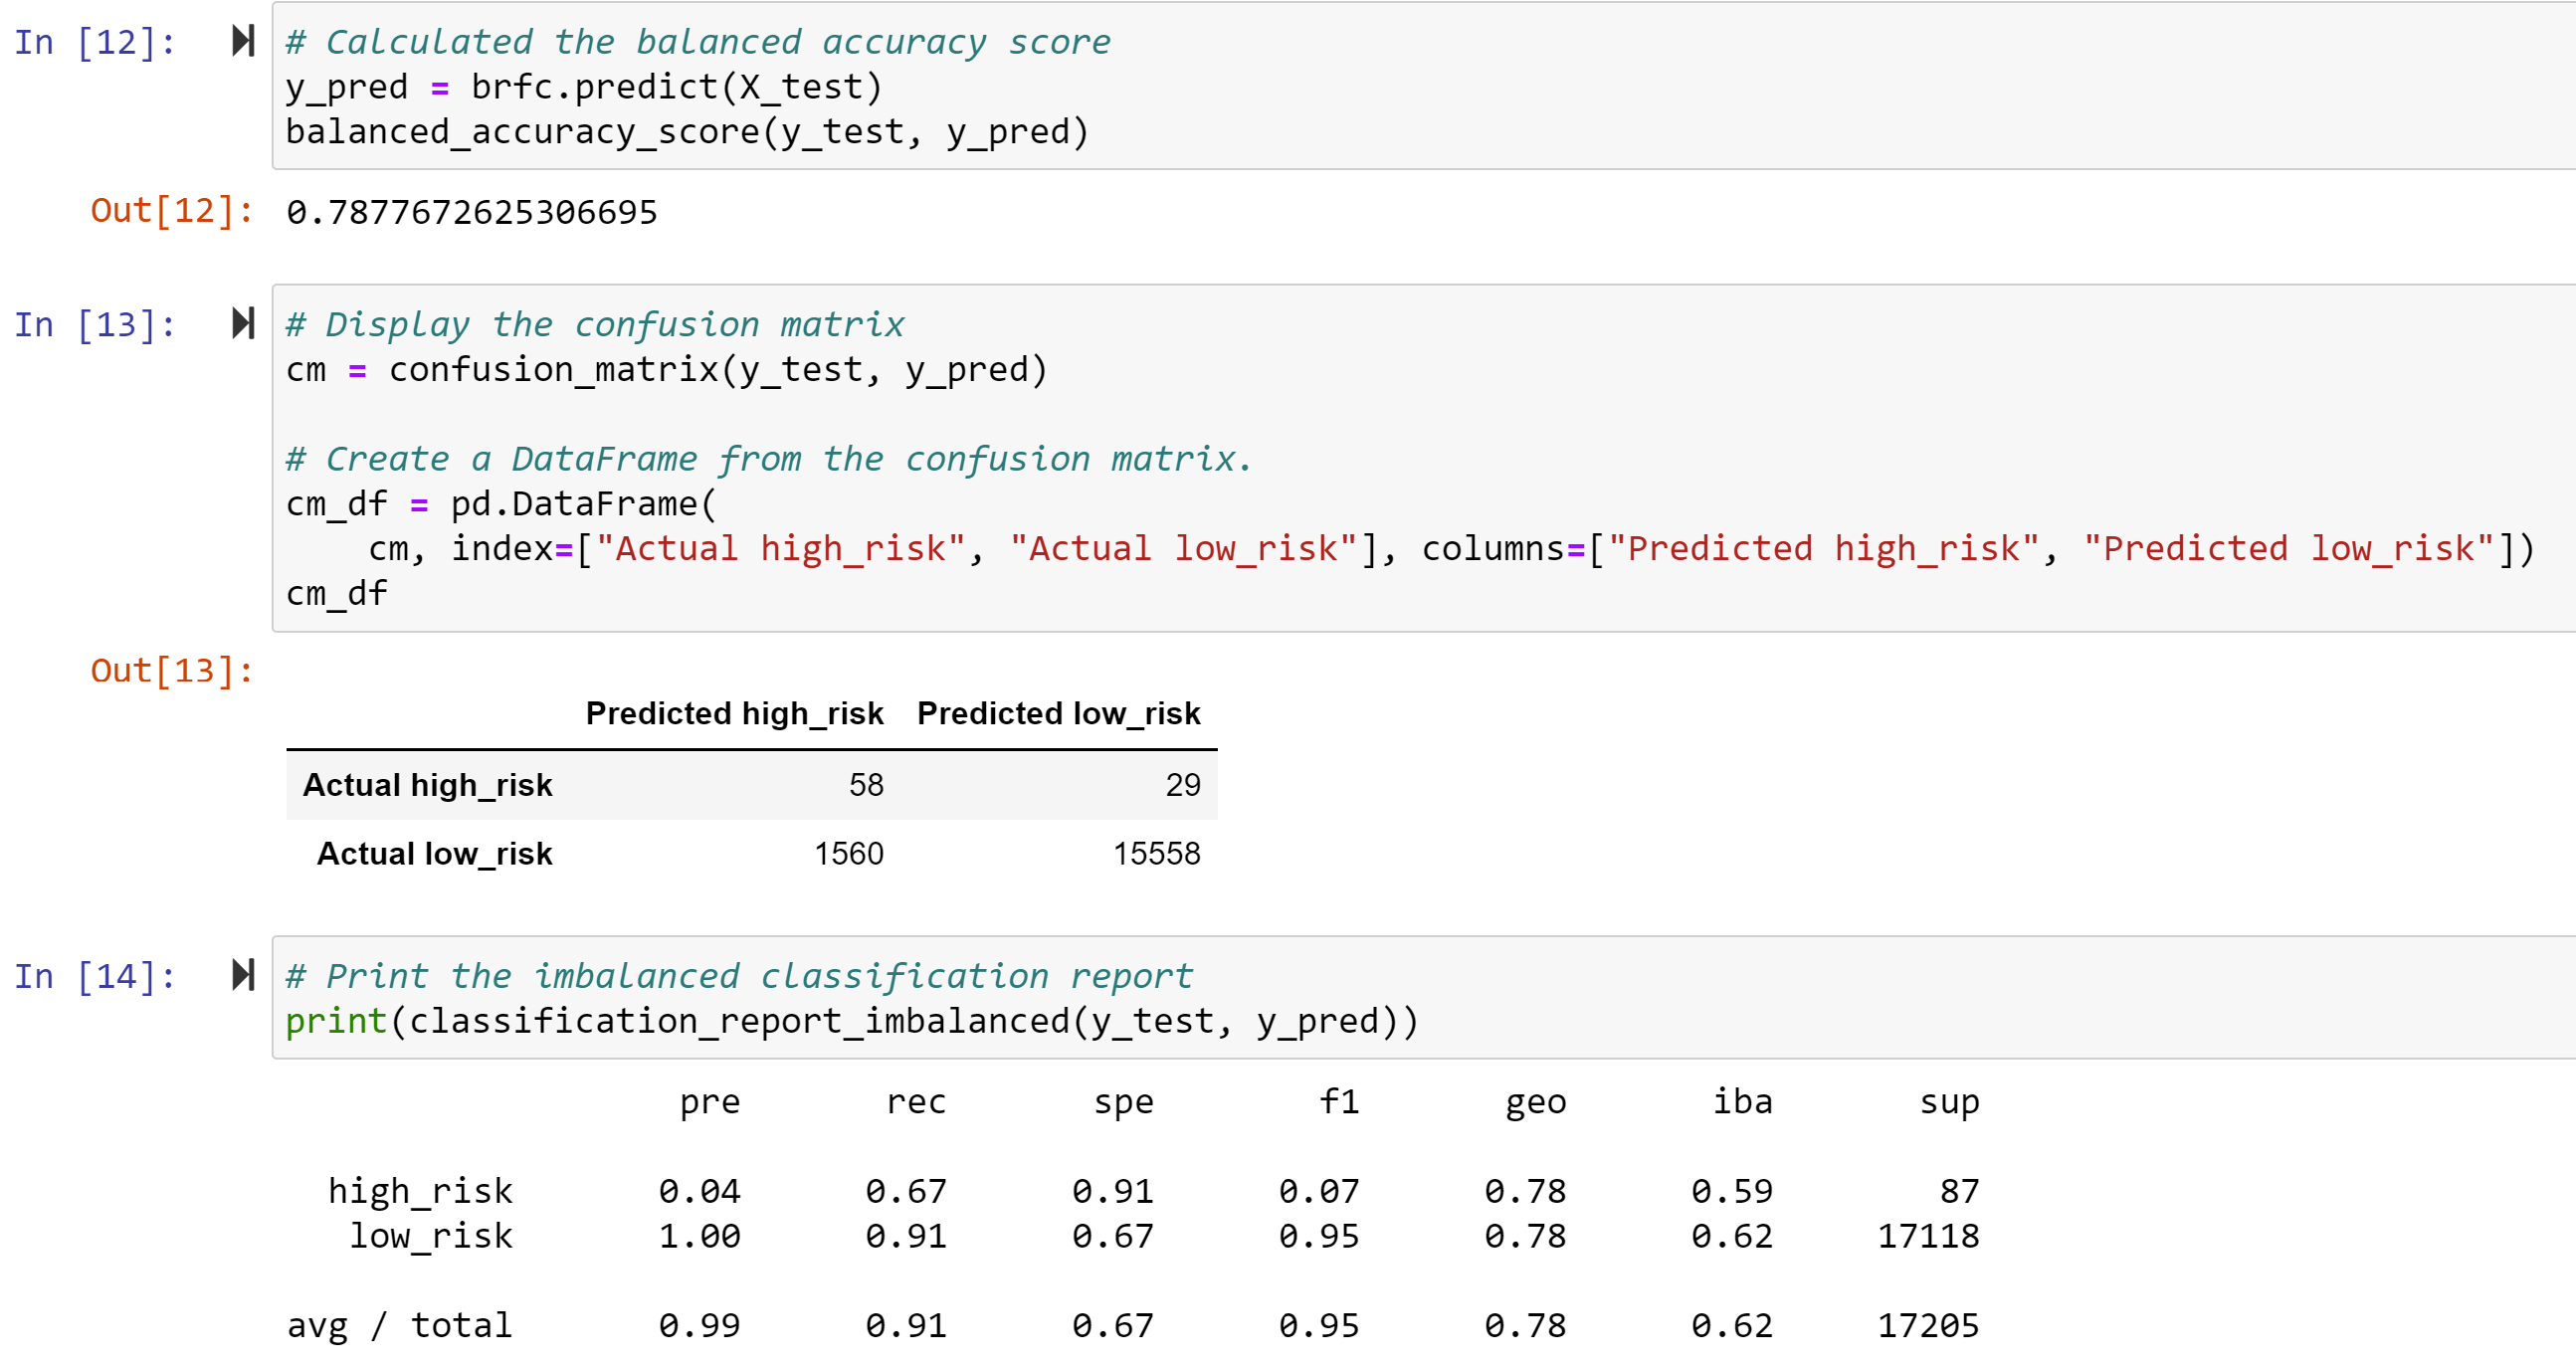Screen dimensions: 2576x1367
Task: Click the In [12] prompt label
Action: coord(95,43)
